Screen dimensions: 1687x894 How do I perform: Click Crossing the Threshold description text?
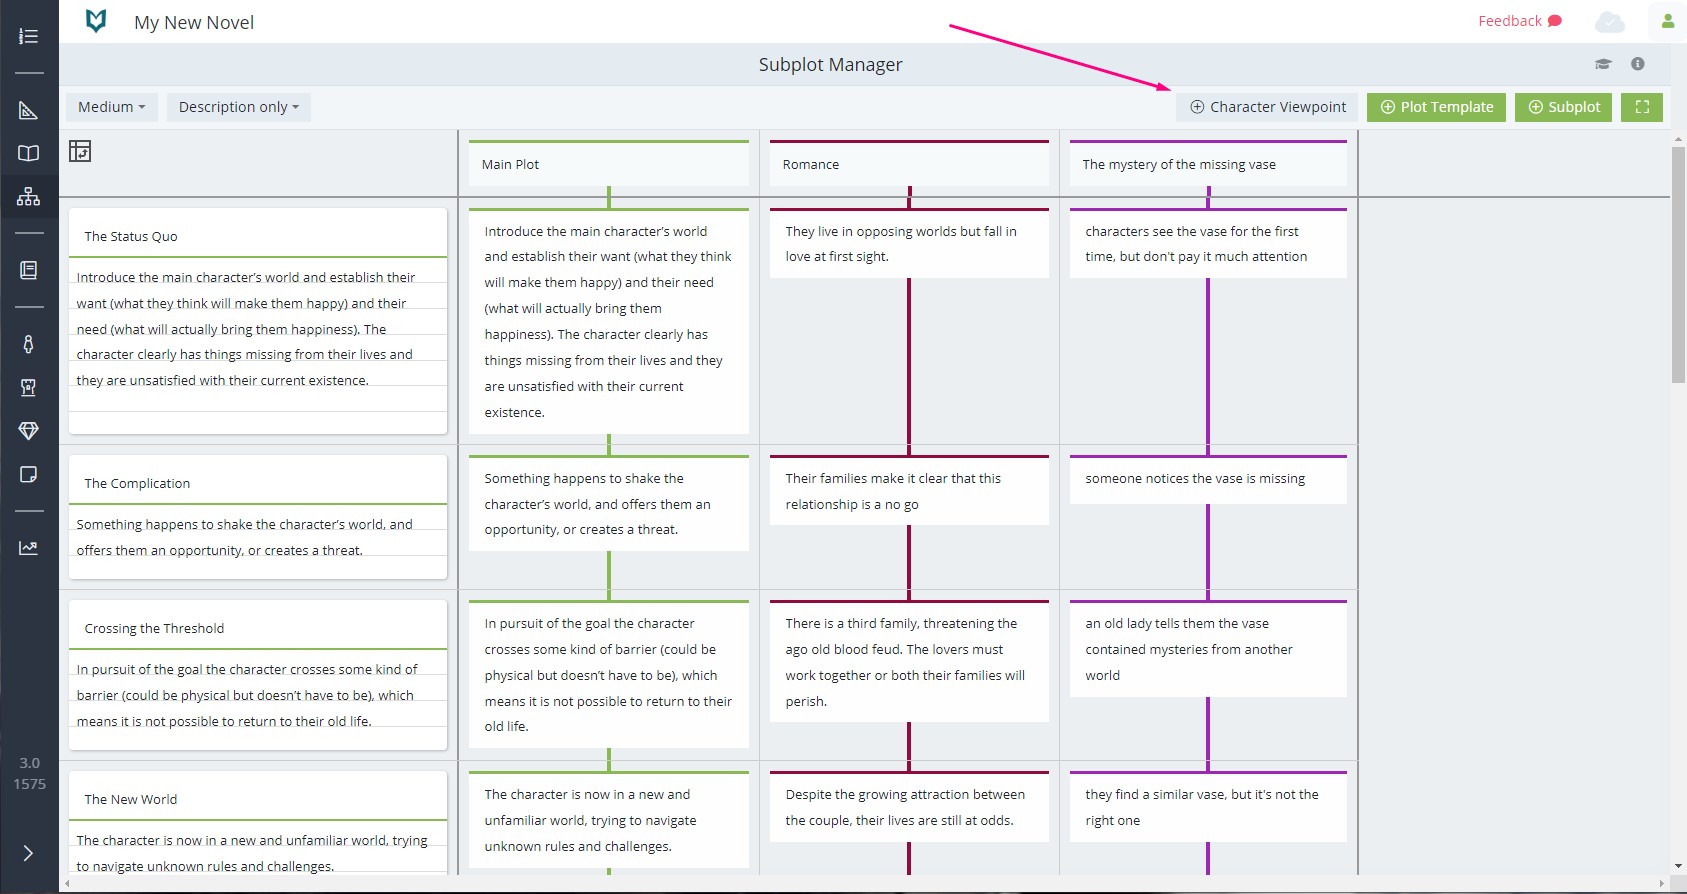[246, 695]
